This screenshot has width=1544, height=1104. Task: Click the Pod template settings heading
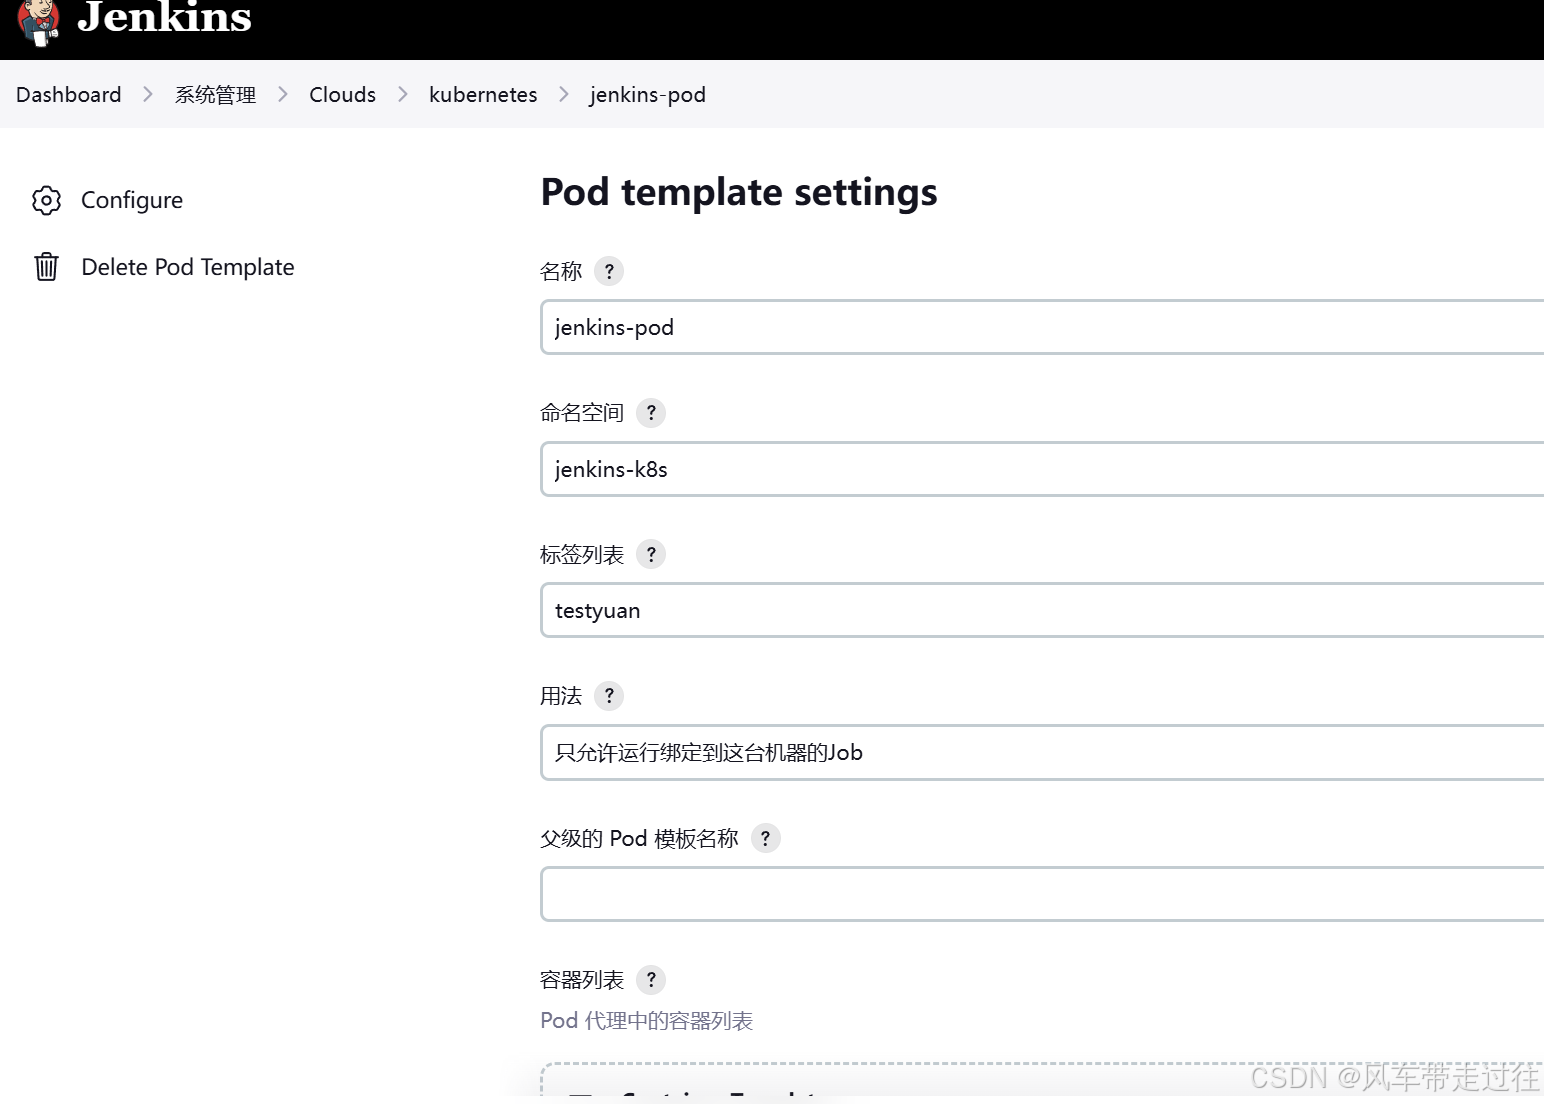point(739,192)
